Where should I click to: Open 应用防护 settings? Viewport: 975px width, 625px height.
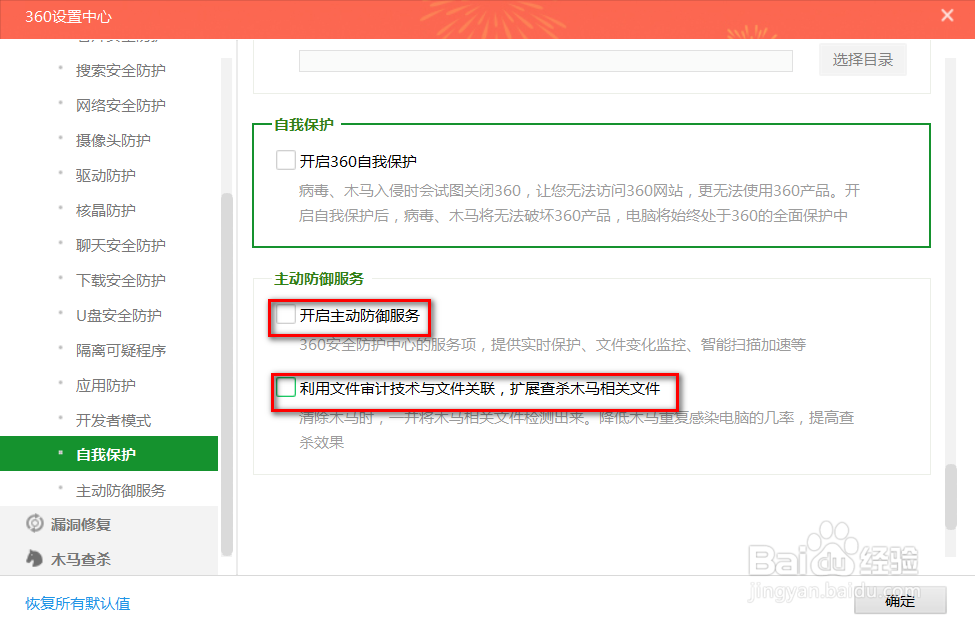pyautogui.click(x=106, y=385)
